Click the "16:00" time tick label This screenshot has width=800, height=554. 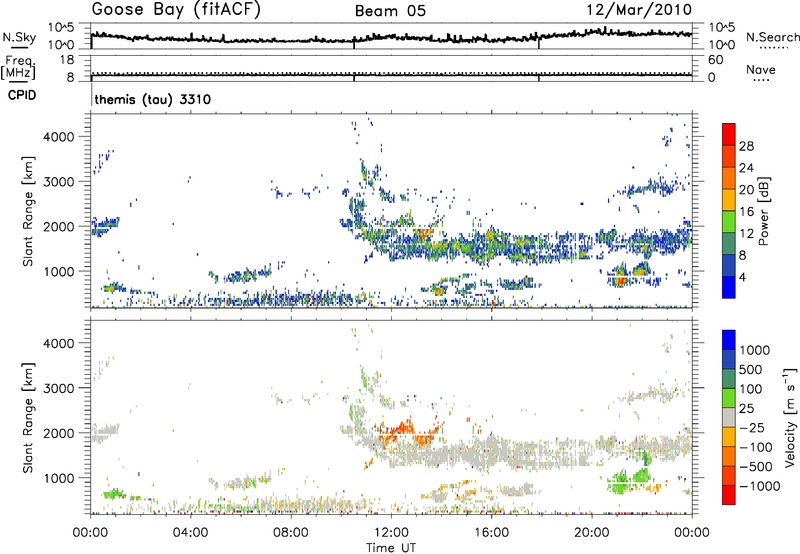pos(491,533)
